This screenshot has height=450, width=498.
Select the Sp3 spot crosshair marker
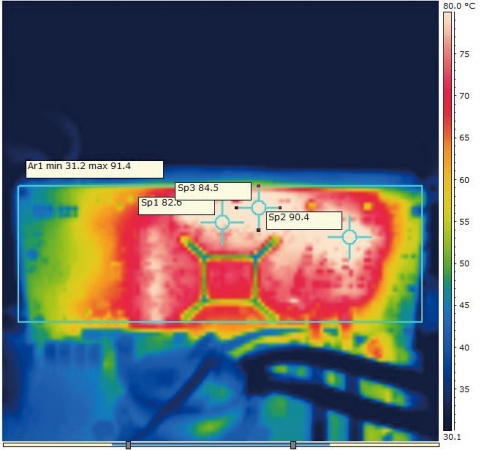point(258,208)
